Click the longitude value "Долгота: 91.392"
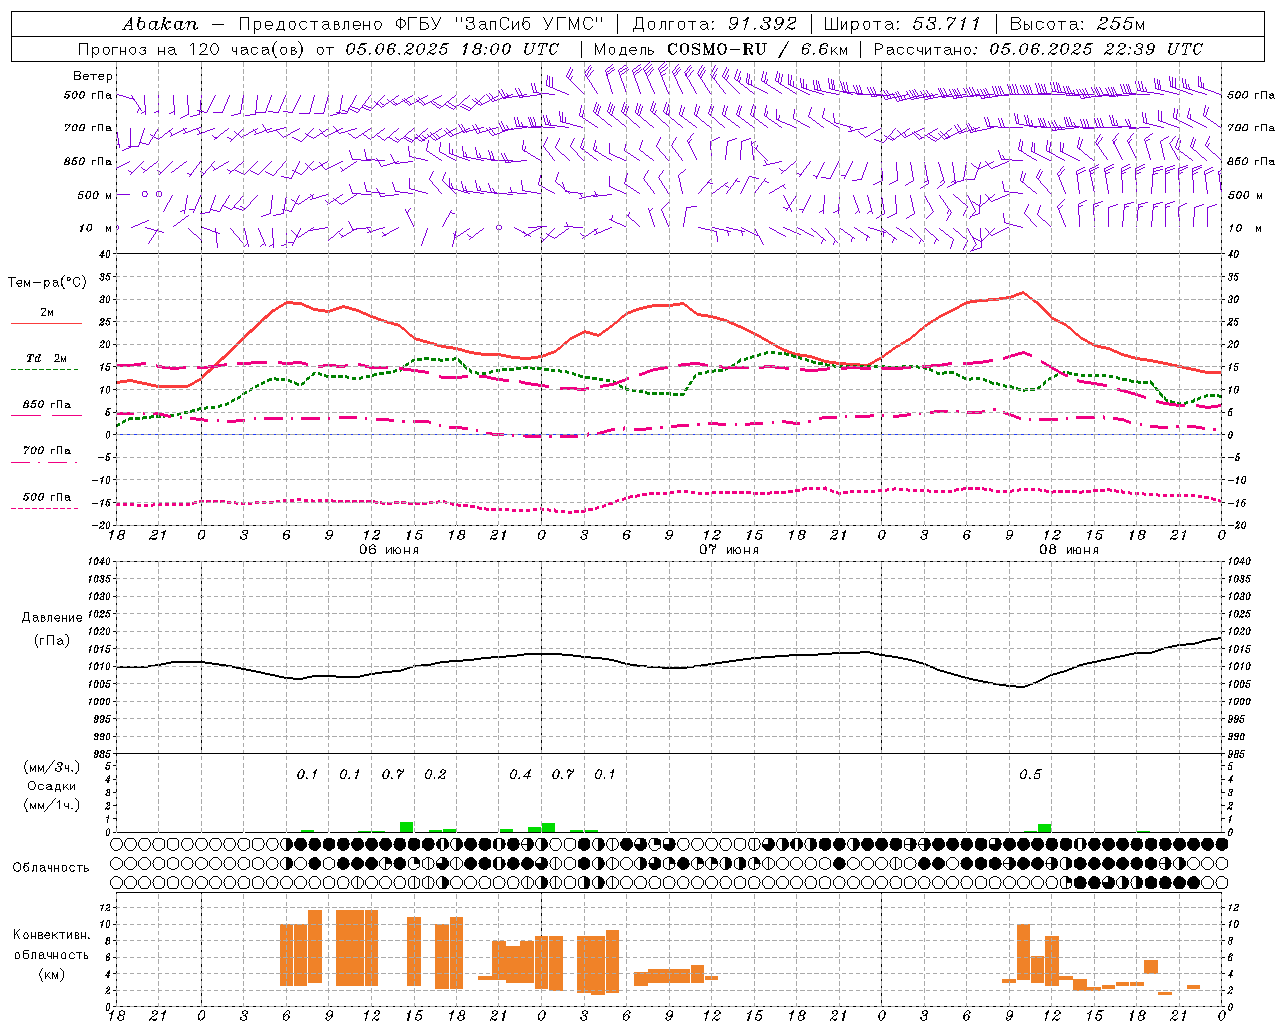The height and width of the screenshot is (1024, 1280). pyautogui.click(x=715, y=24)
